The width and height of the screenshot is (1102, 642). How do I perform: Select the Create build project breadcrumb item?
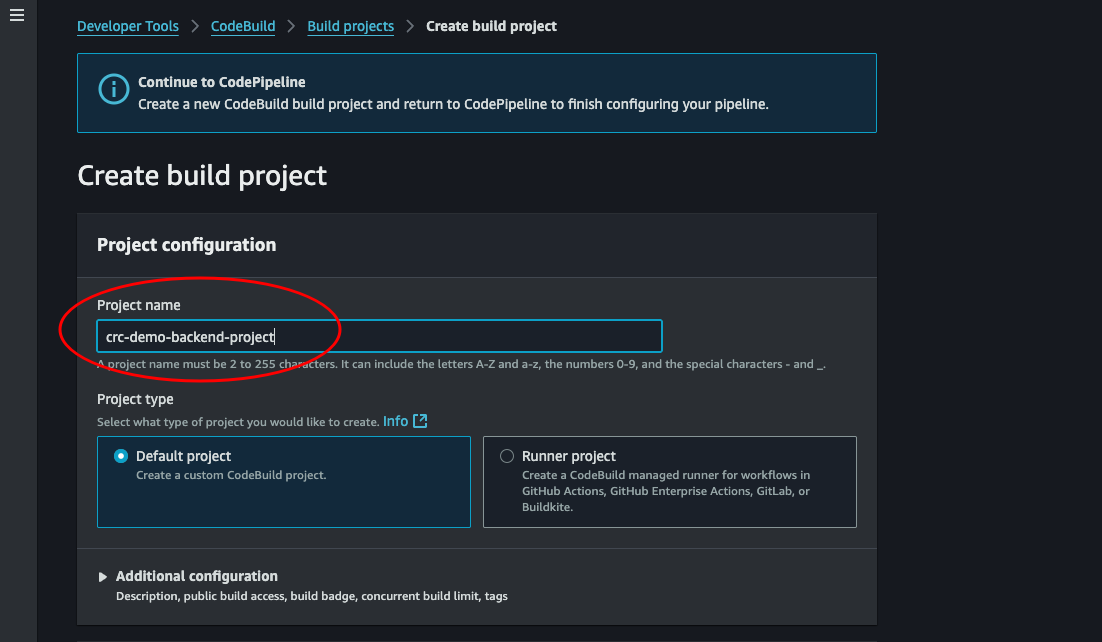491,26
